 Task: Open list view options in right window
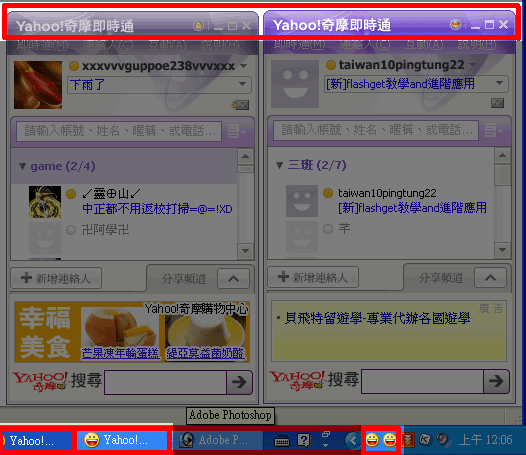pos(493,130)
